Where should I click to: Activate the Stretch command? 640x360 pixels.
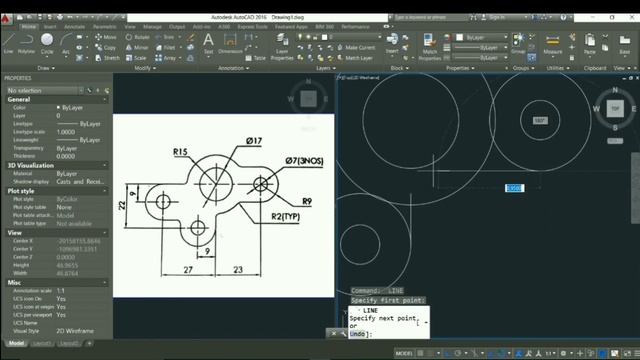pyautogui.click(x=107, y=58)
